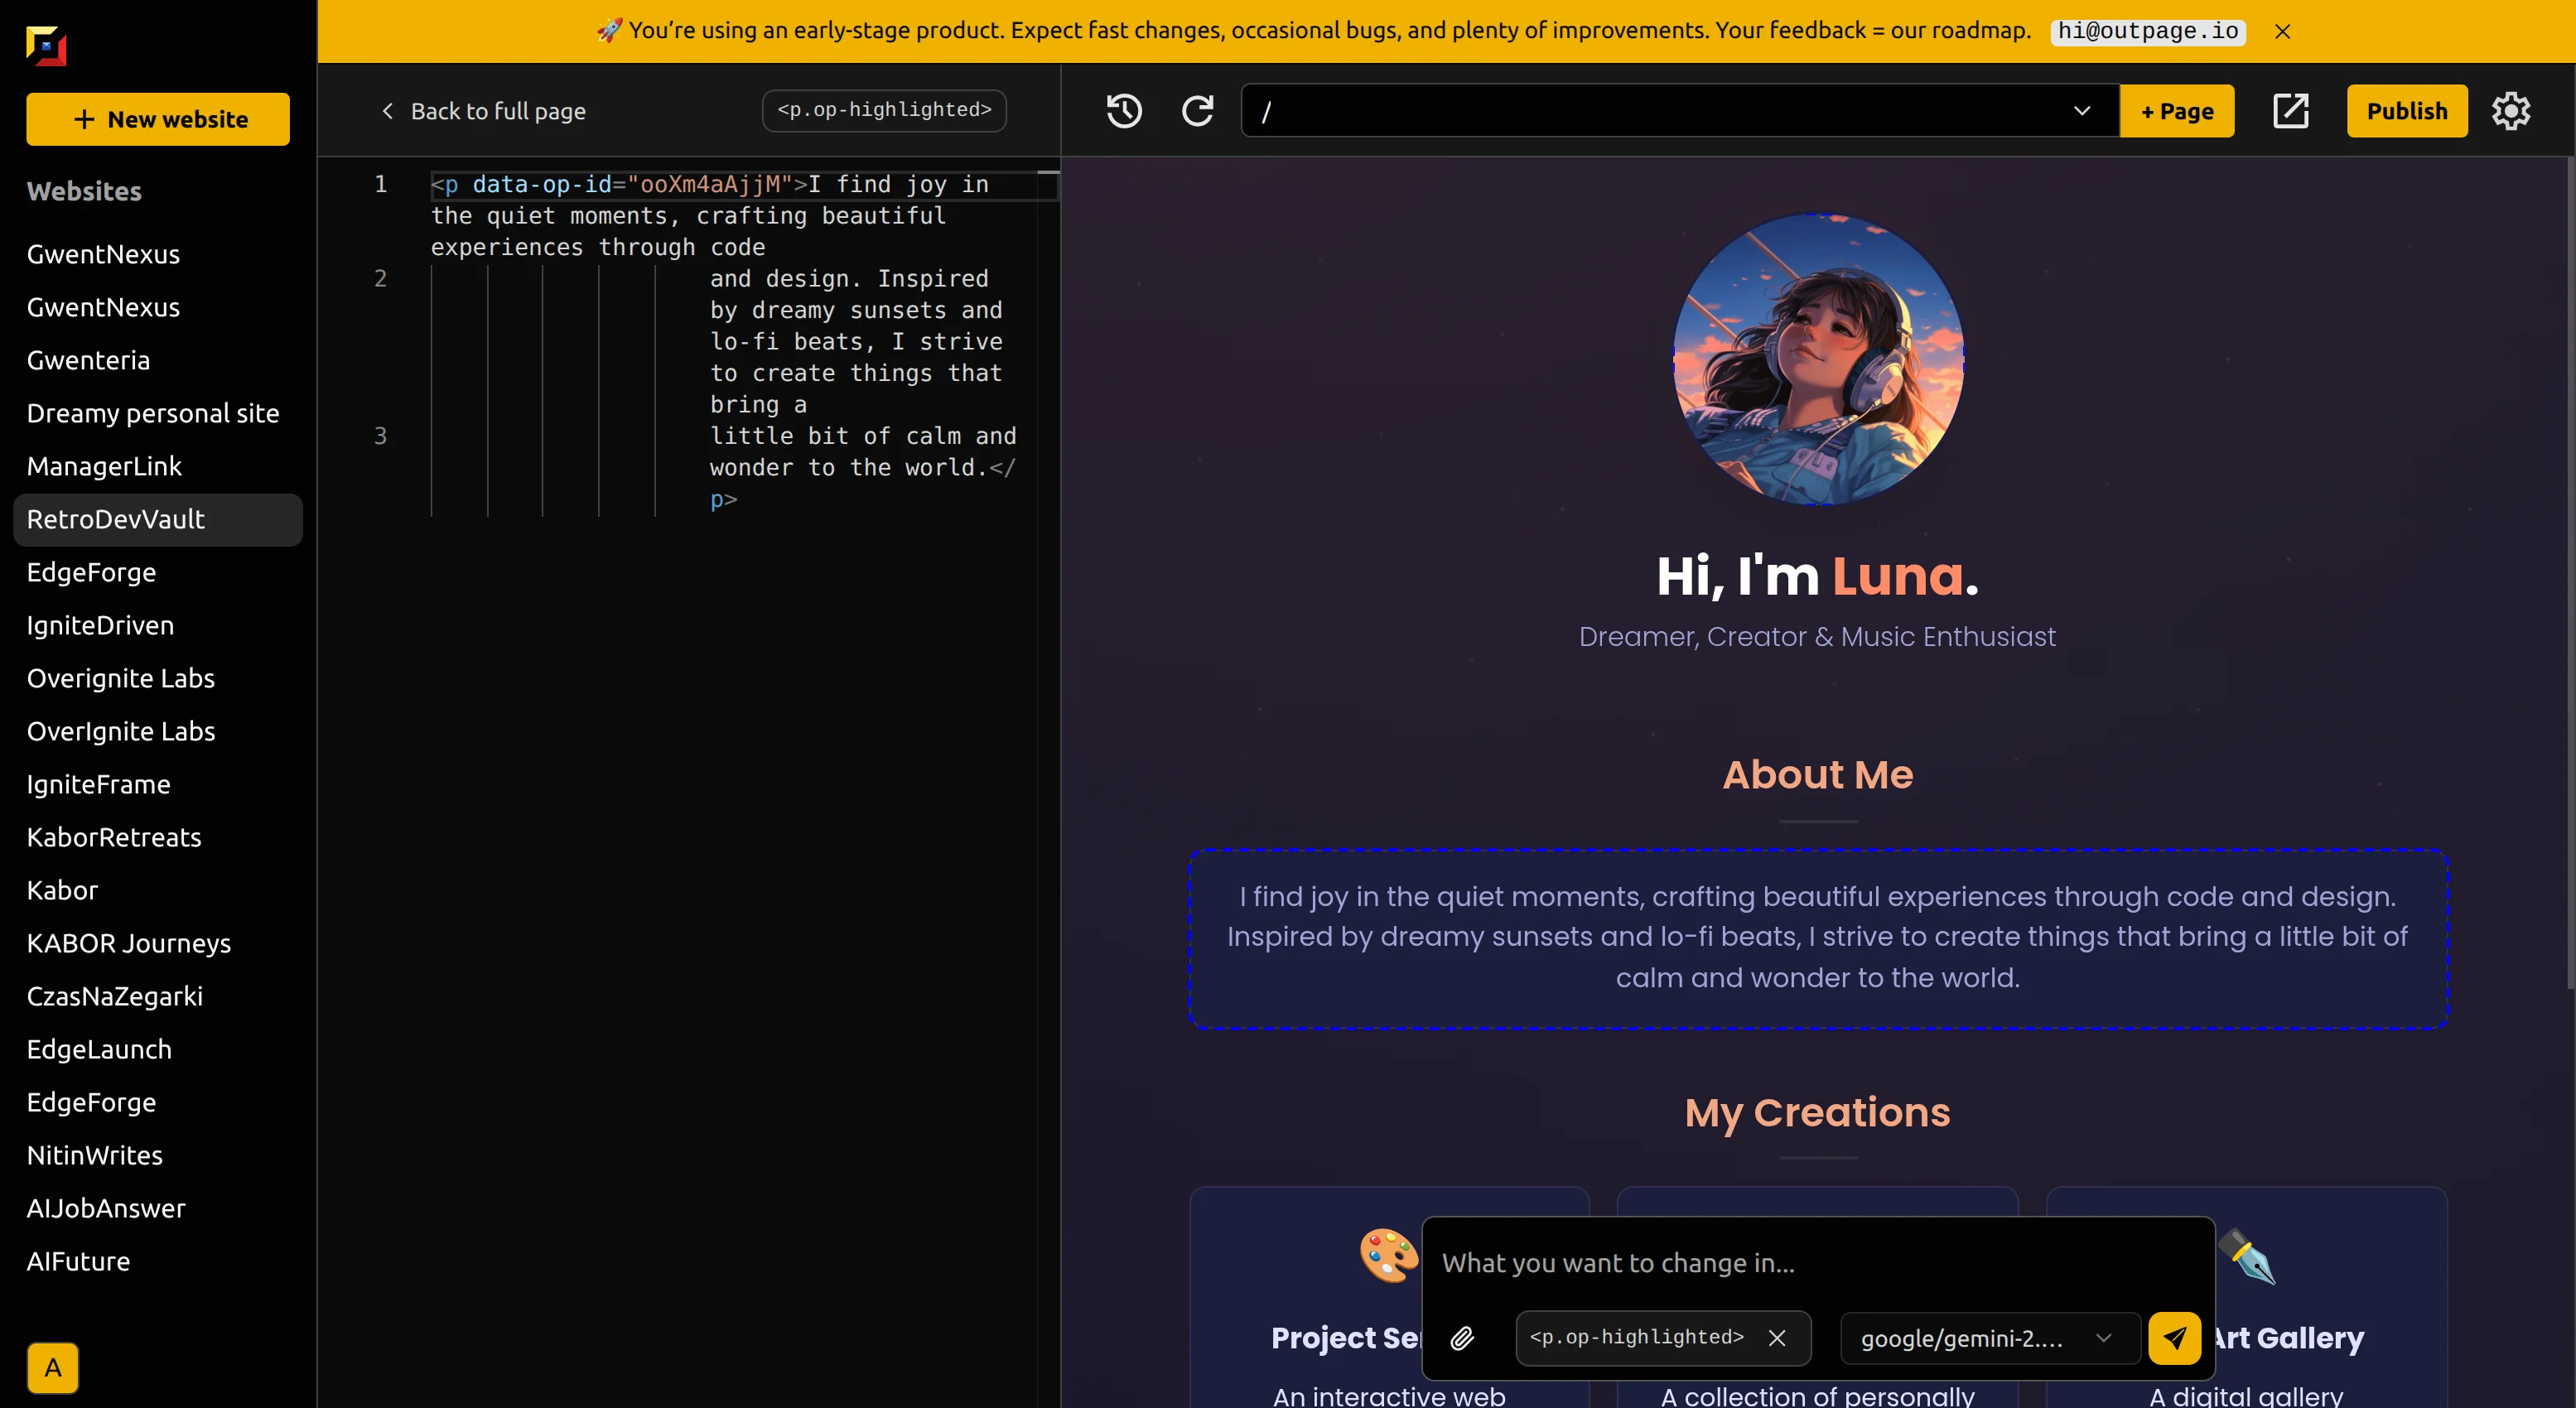2576x1408 pixels.
Task: Go back to full page
Action: tap(484, 111)
